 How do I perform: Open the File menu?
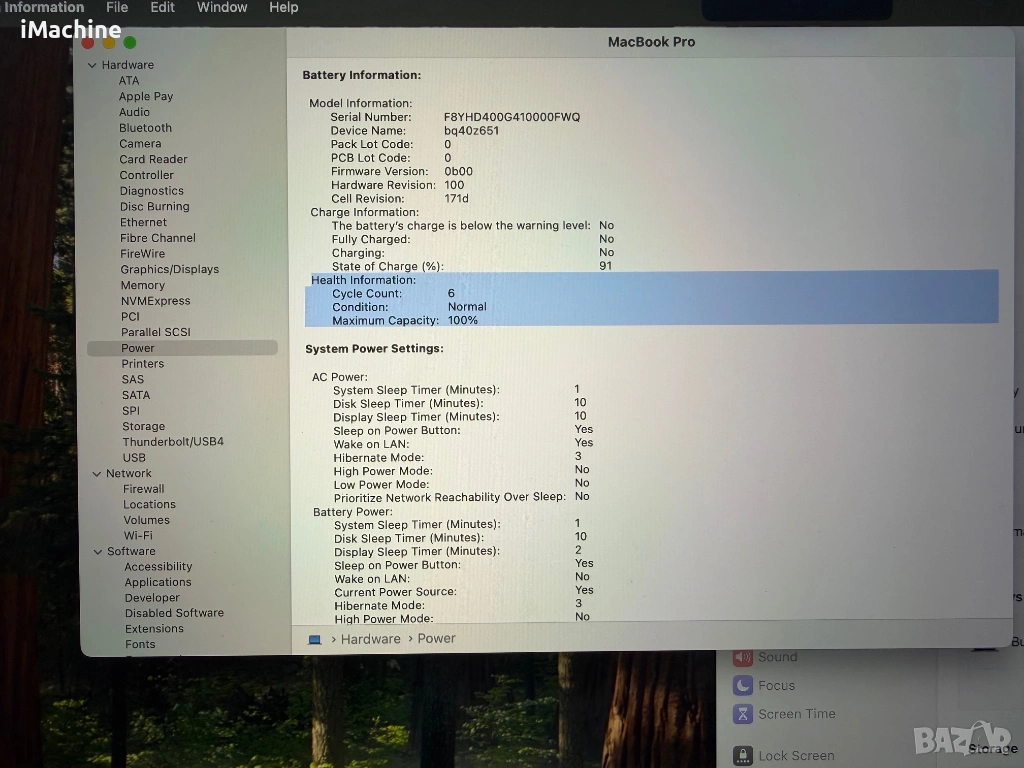(x=117, y=7)
